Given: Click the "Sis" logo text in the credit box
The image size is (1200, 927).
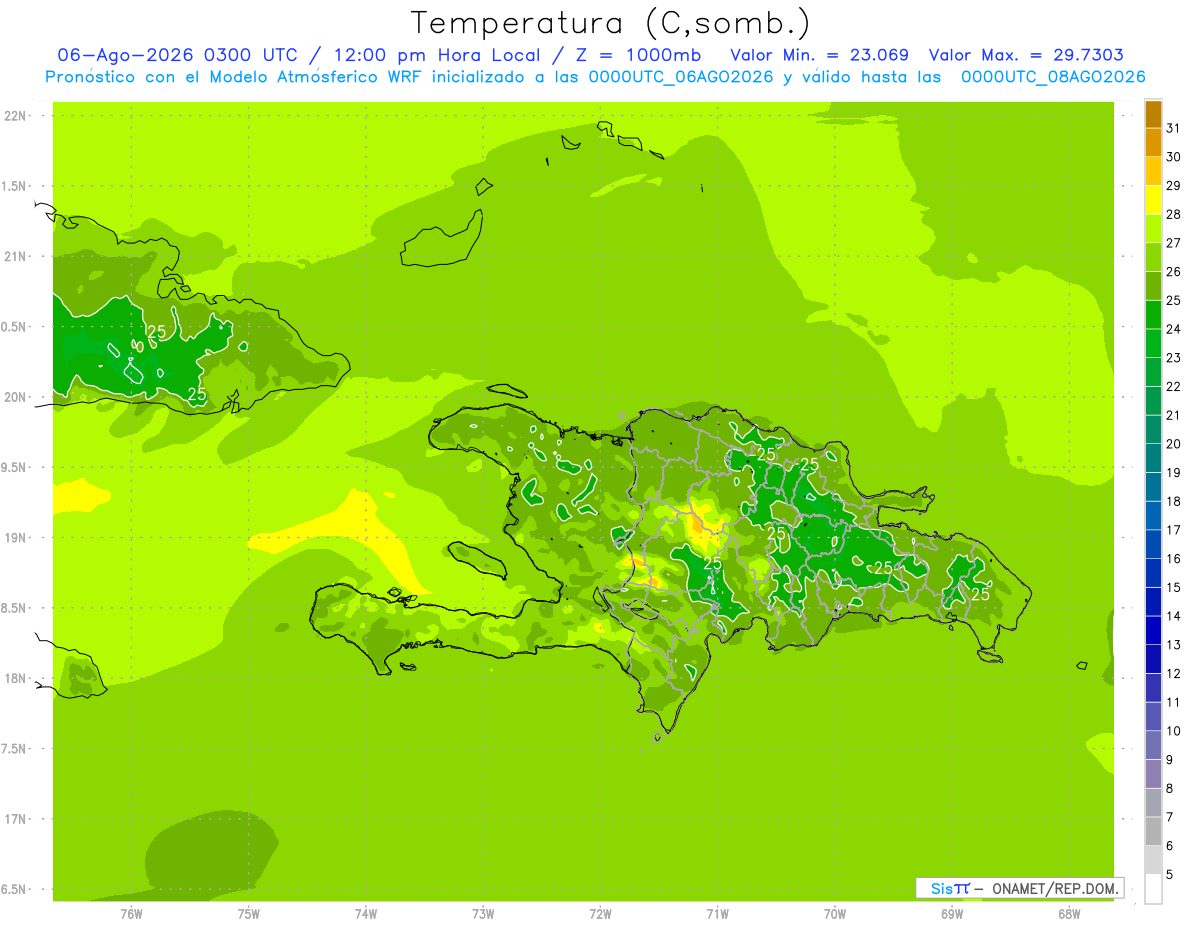Looking at the screenshot, I should click(940, 888).
